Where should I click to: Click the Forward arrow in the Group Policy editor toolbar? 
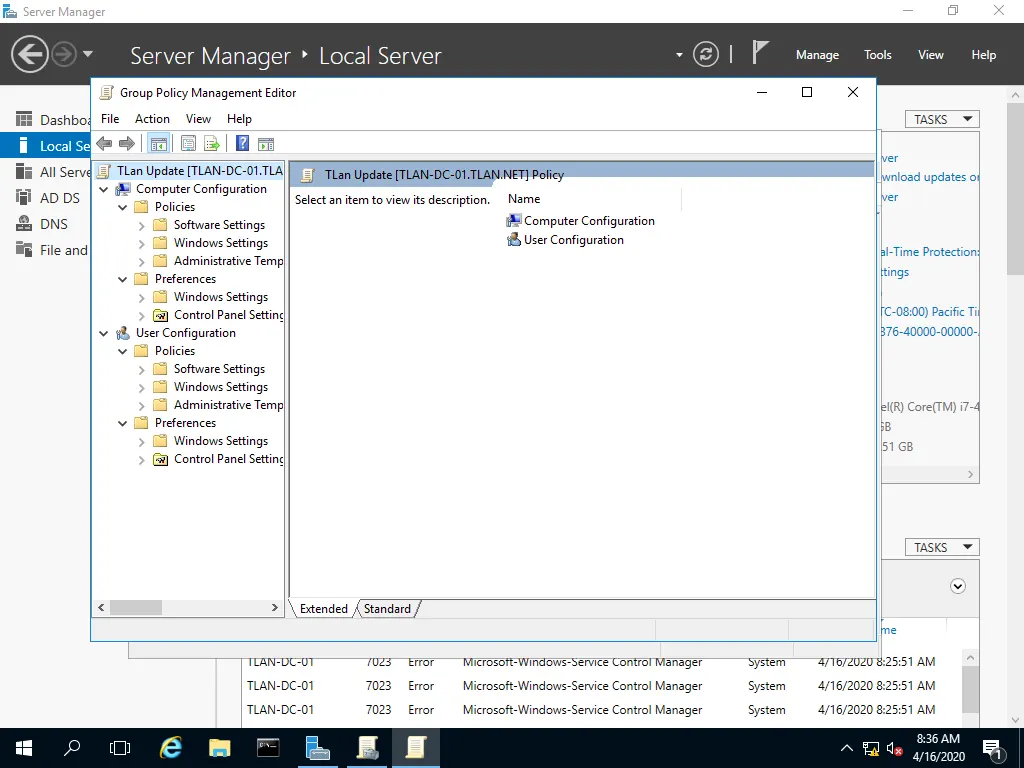click(127, 144)
